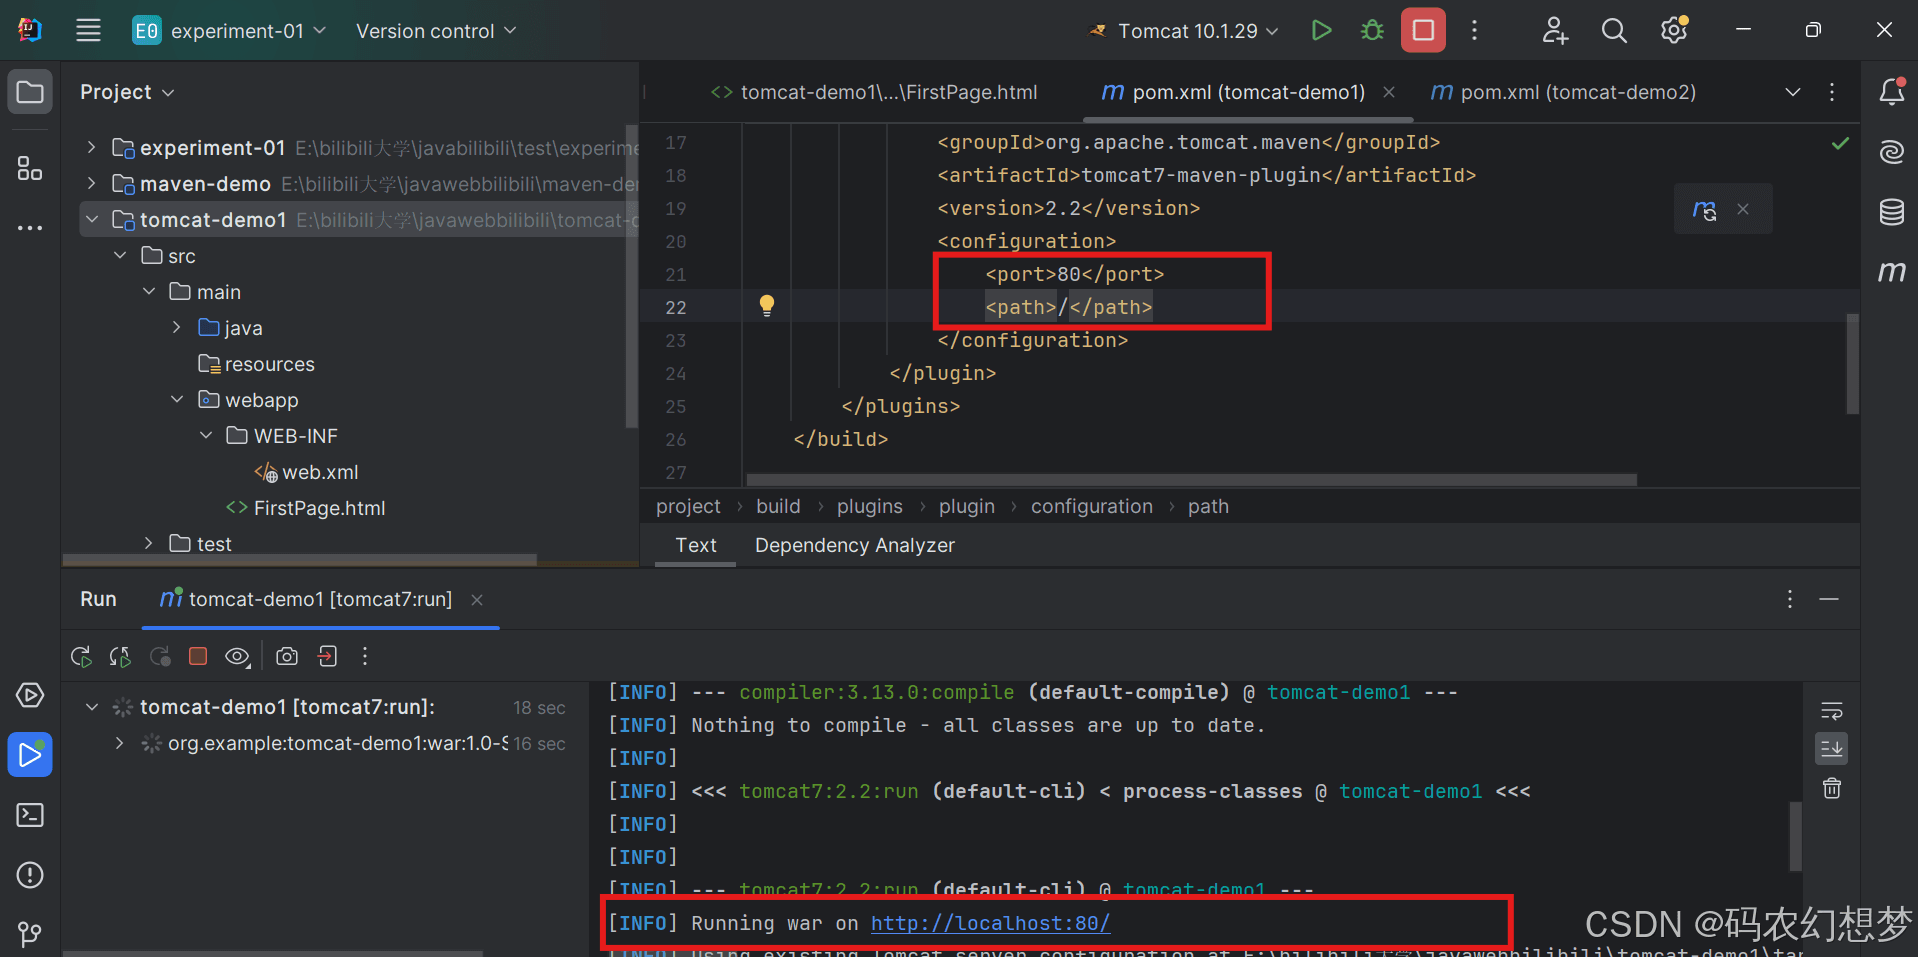This screenshot has width=1918, height=957.
Task: Click the intention lightbulb on line 22
Action: coord(766,306)
